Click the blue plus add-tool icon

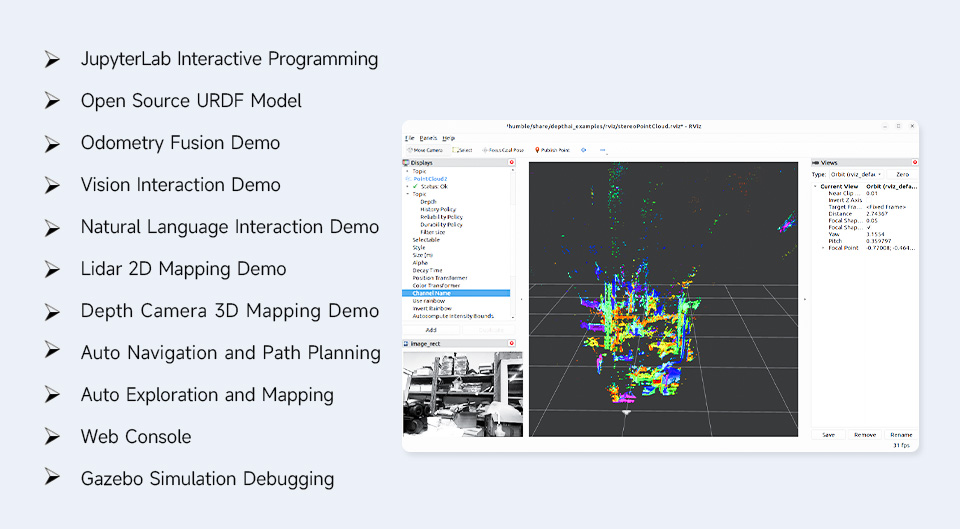[x=583, y=150]
